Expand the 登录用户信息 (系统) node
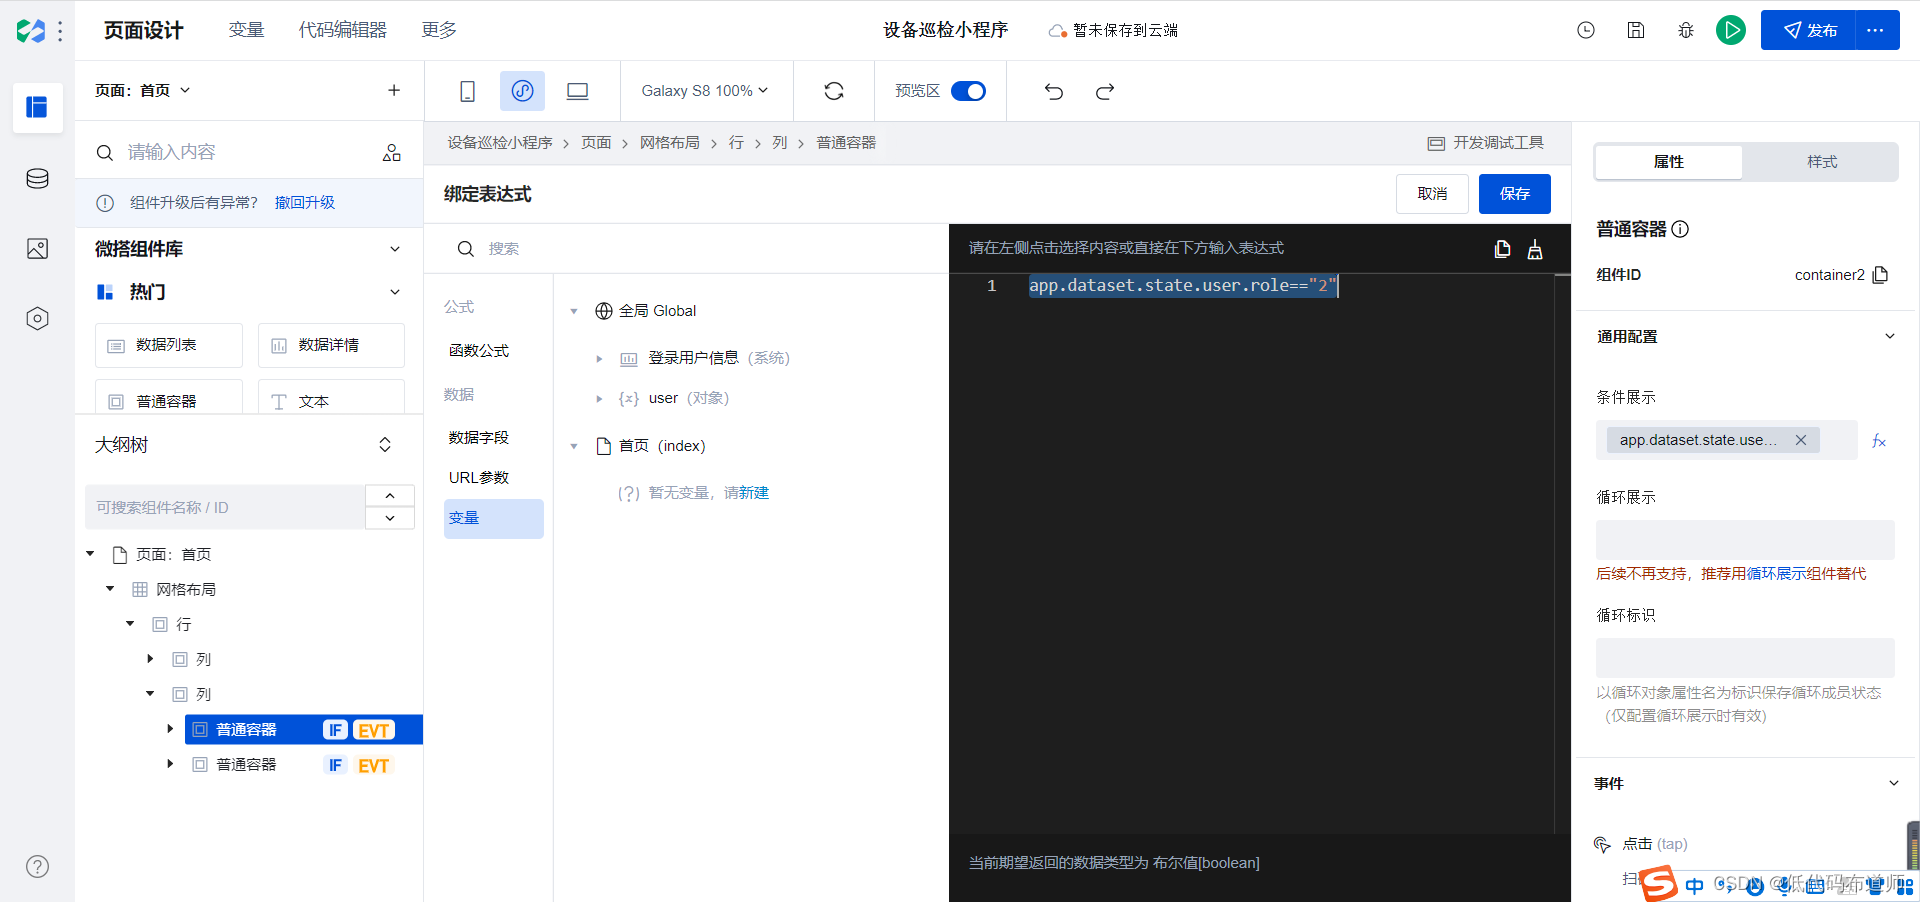 click(599, 358)
